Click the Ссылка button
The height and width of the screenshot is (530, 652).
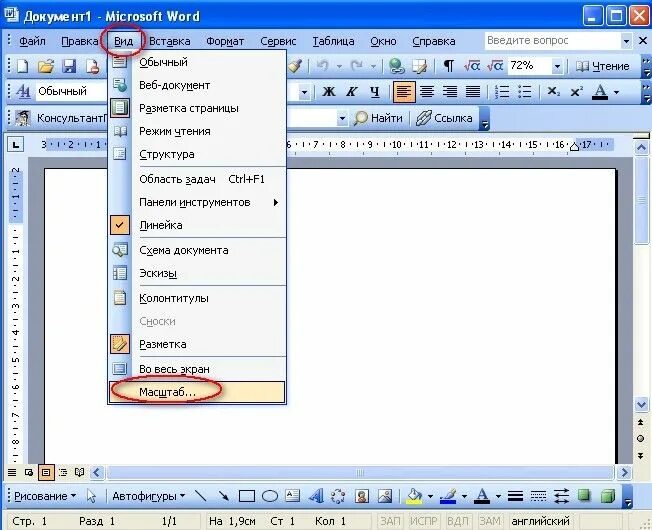[444, 118]
